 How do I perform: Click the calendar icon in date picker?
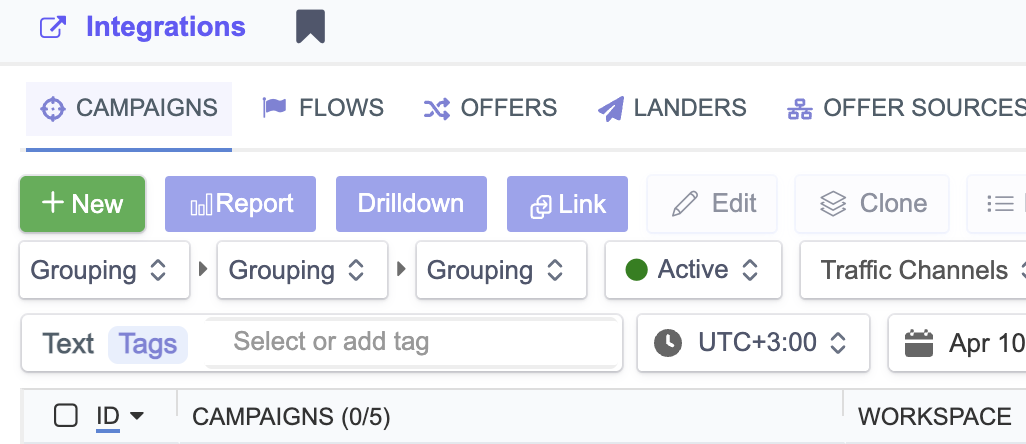coord(918,343)
